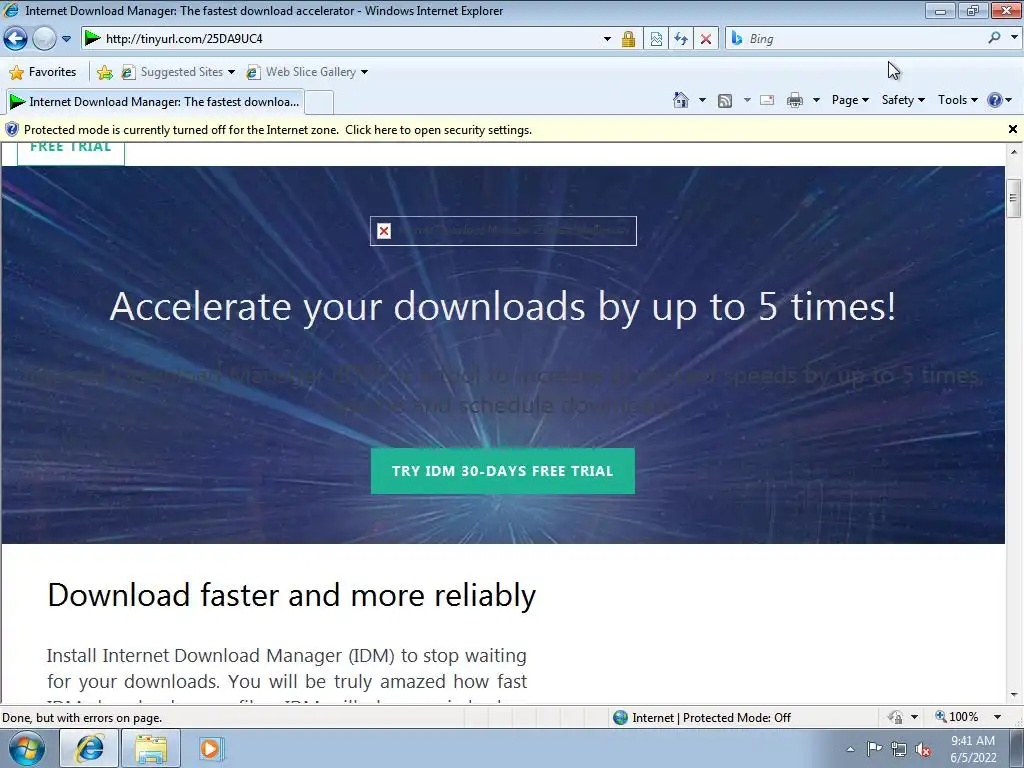This screenshot has height=768, width=1024.
Task: Open Windows Media Player taskbar icon
Action: [212, 748]
